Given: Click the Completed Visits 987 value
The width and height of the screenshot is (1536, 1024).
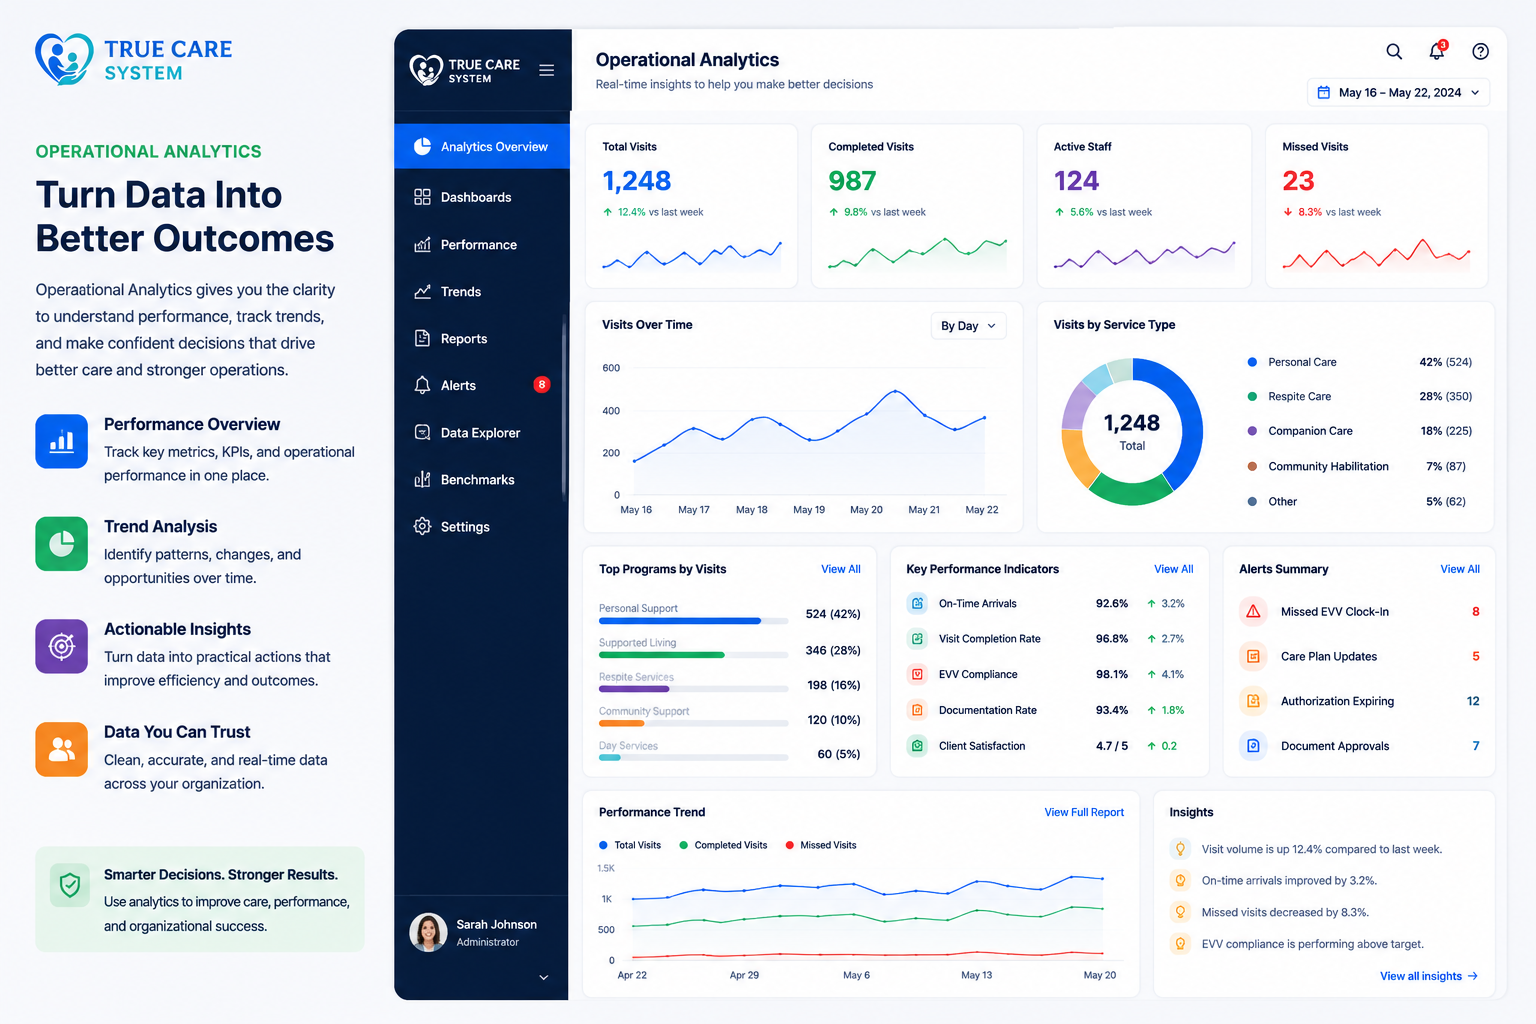Looking at the screenshot, I should pos(852,181).
